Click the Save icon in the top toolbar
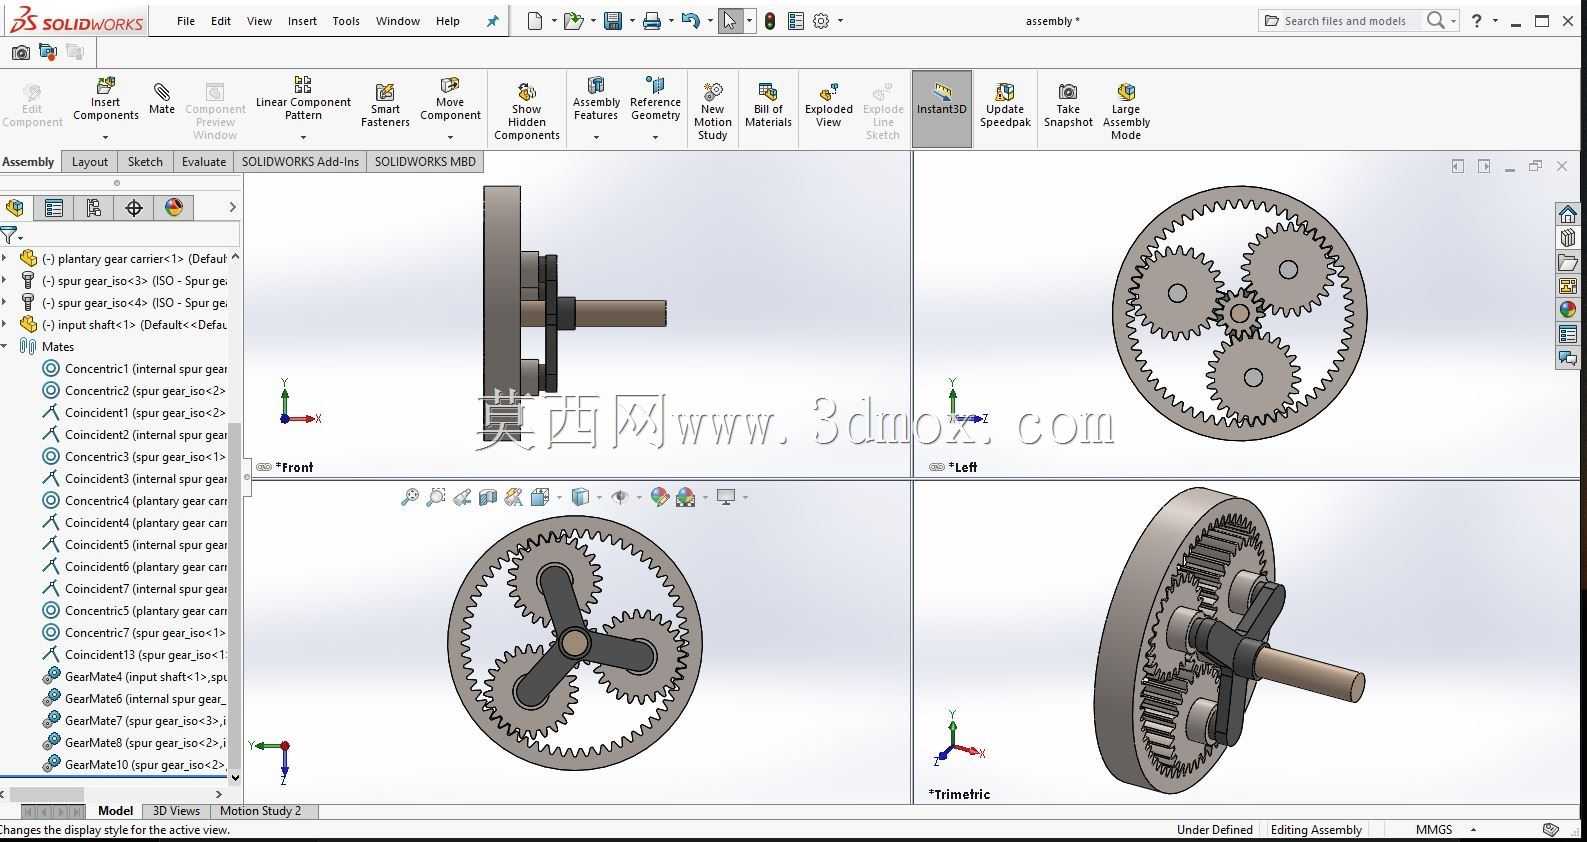The width and height of the screenshot is (1587, 842). 613,21
